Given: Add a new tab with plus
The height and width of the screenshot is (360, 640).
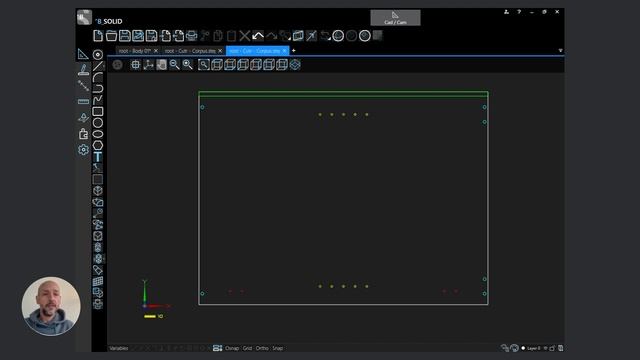Looking at the screenshot, I should [293, 51].
